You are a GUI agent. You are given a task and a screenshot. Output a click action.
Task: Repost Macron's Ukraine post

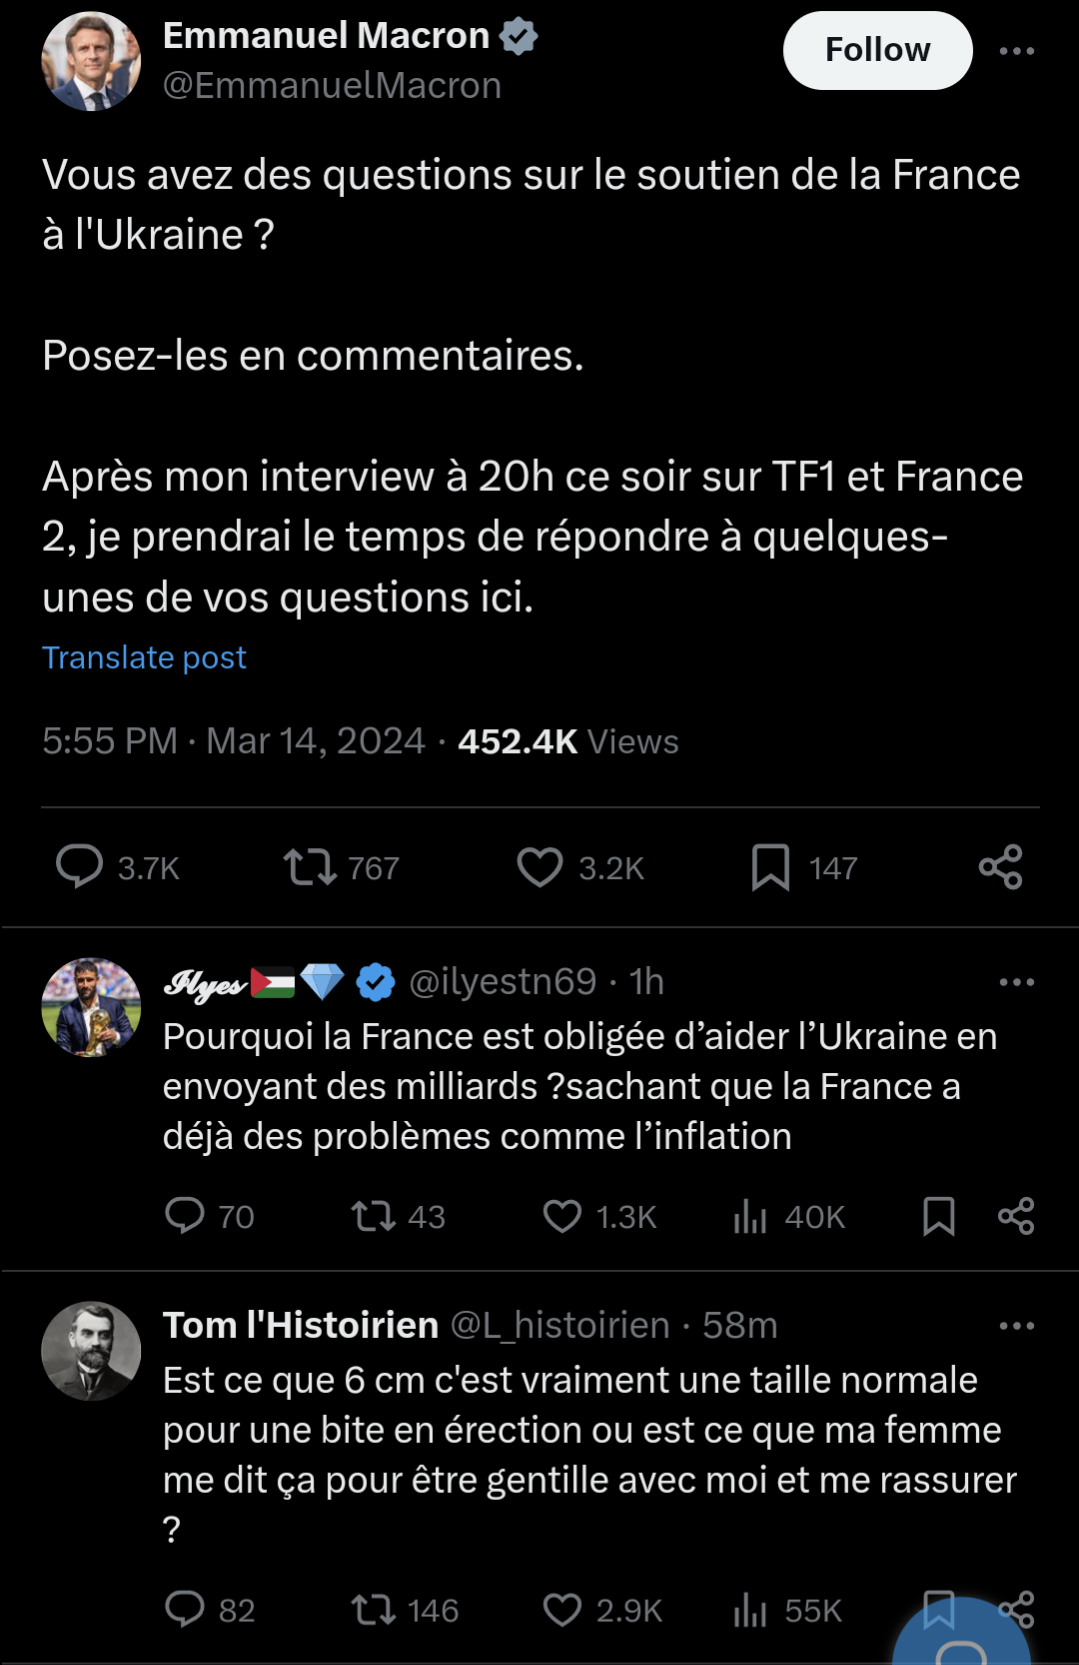coord(310,866)
